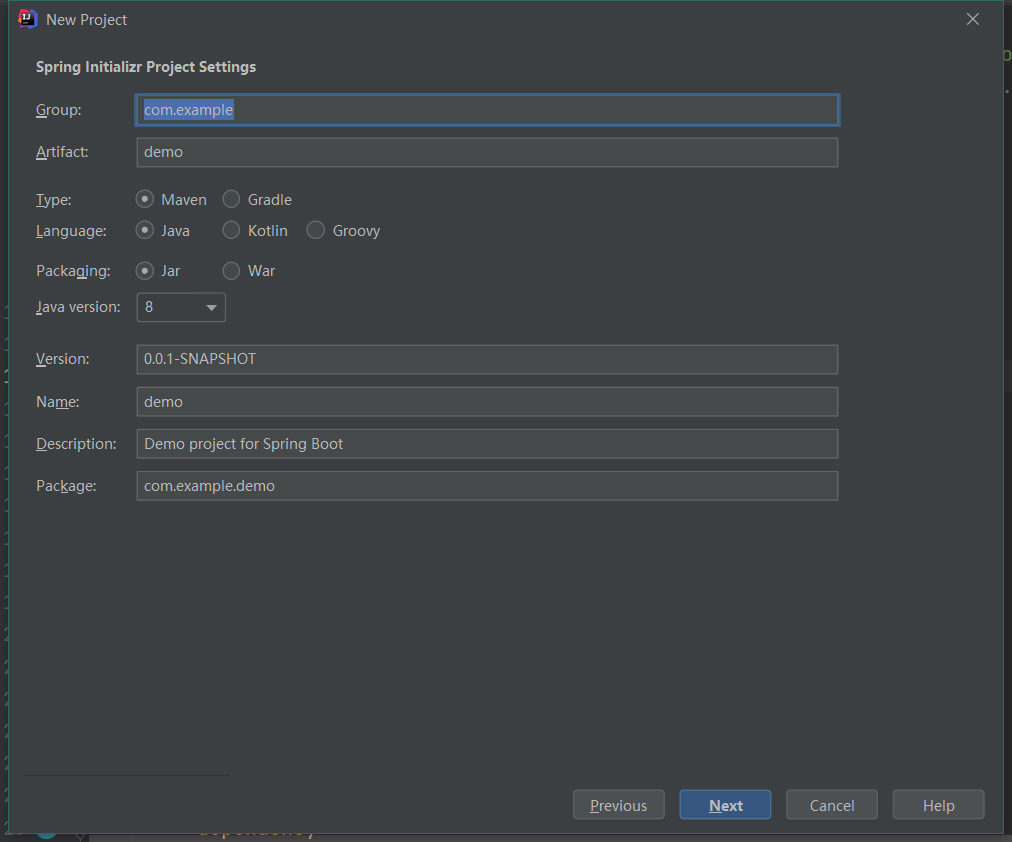Viewport: 1012px width, 842px height.
Task: Click the IntelliJ IDEA logo icon
Action: (28, 19)
